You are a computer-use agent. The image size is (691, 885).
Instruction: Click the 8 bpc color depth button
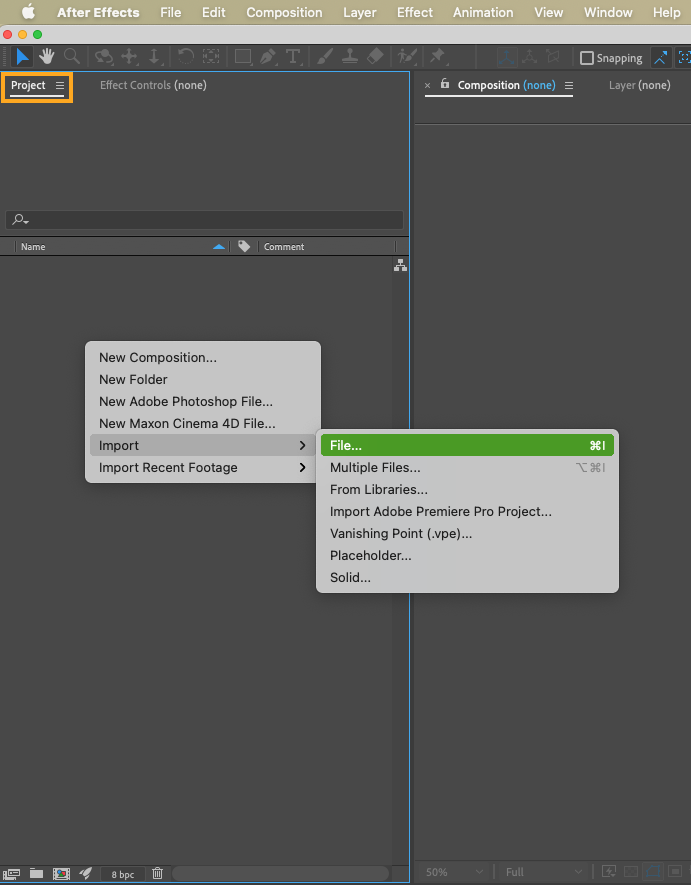click(122, 874)
